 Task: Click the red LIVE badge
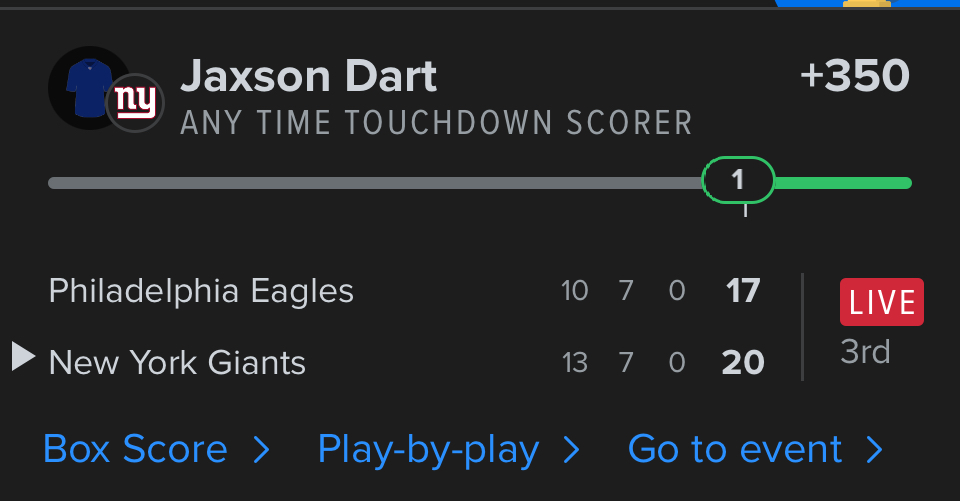(x=882, y=303)
